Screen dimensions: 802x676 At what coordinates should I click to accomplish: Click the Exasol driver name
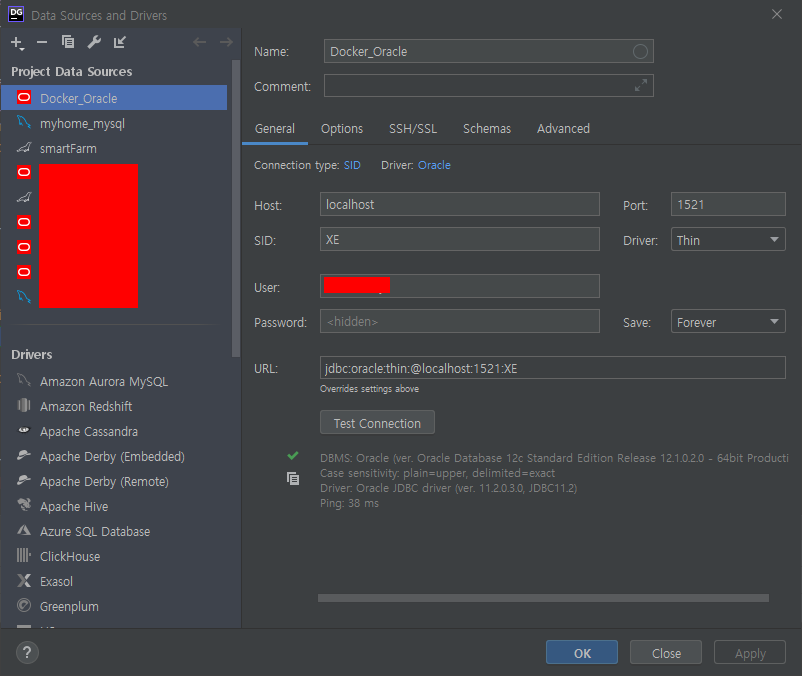tap(56, 581)
